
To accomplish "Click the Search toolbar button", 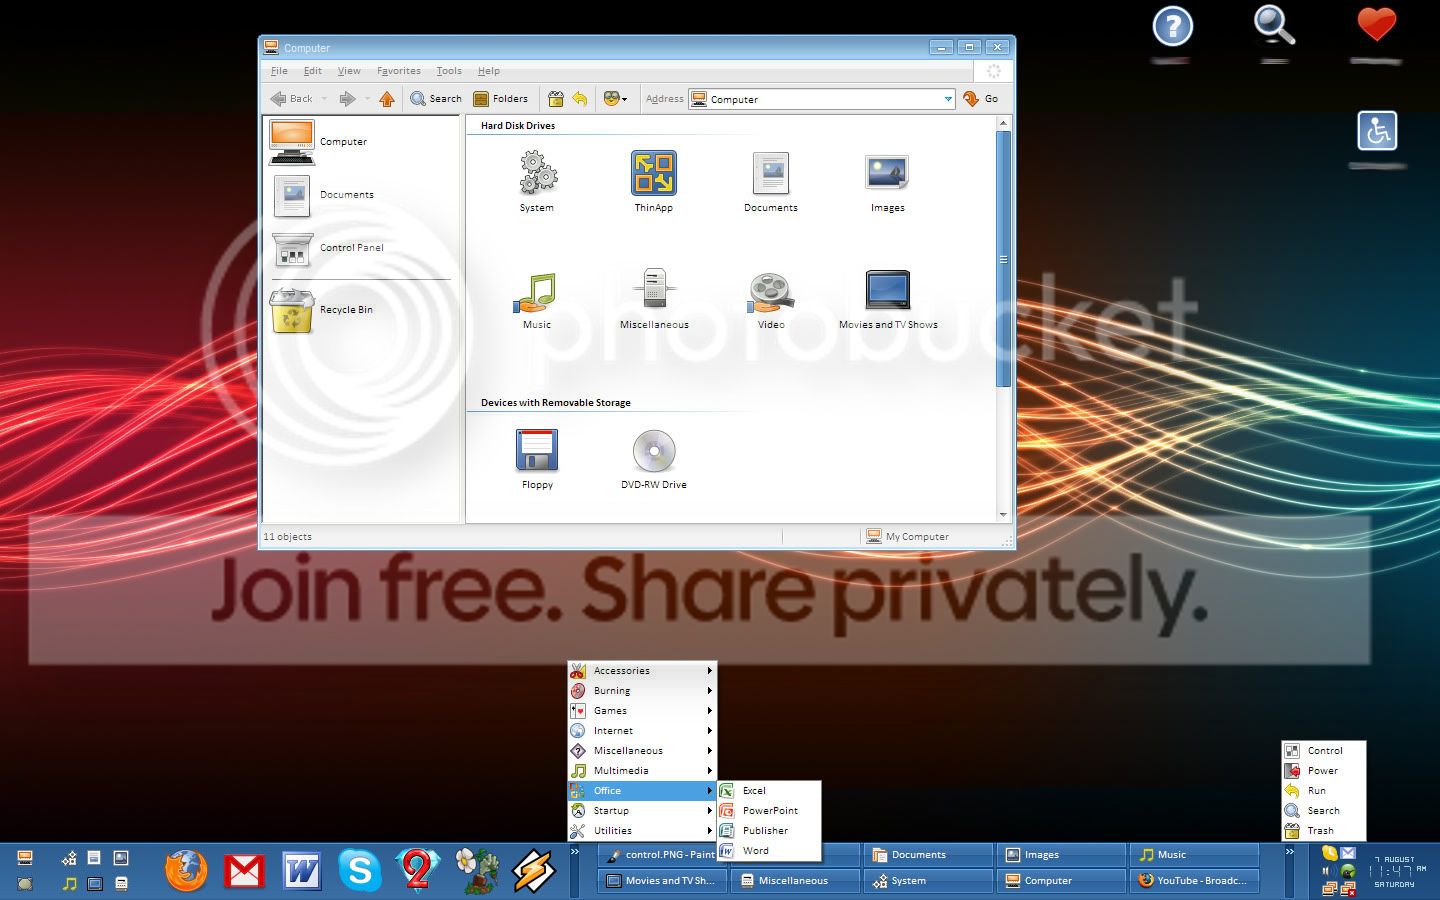I will 436,99.
